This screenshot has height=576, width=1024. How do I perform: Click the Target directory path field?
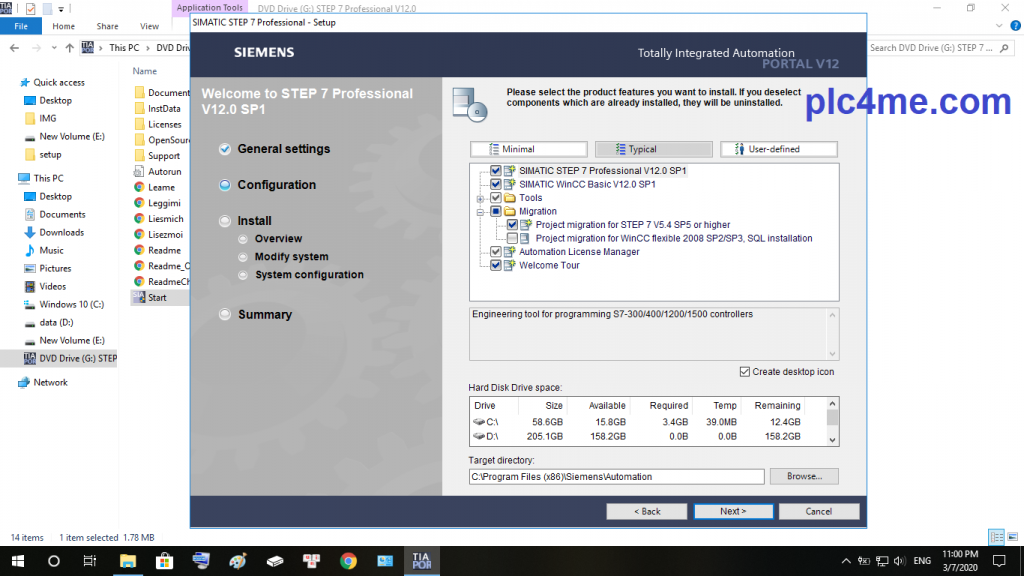point(616,477)
